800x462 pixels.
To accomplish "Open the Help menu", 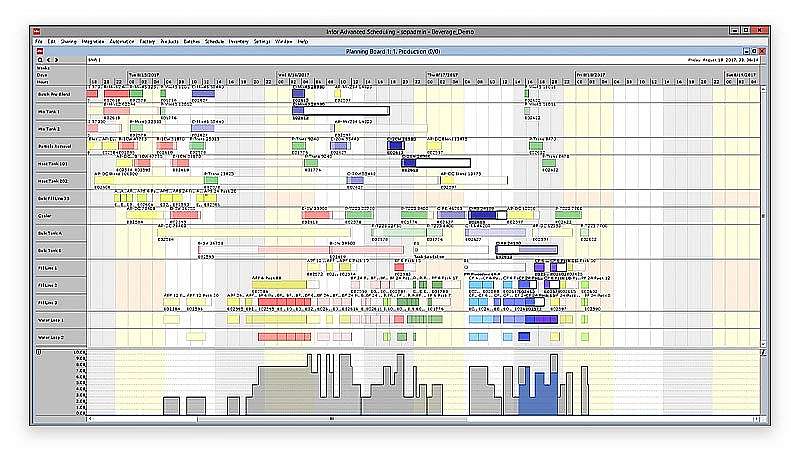I will pos(303,41).
